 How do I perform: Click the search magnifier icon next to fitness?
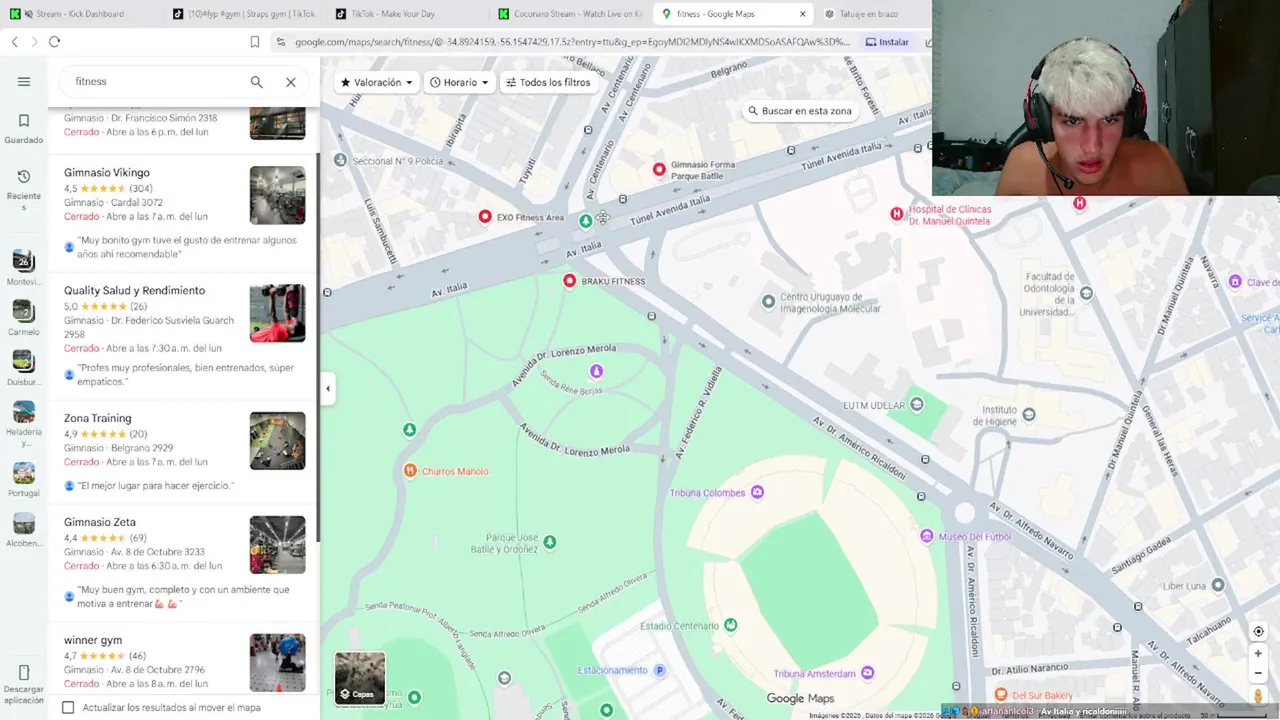coord(257,82)
